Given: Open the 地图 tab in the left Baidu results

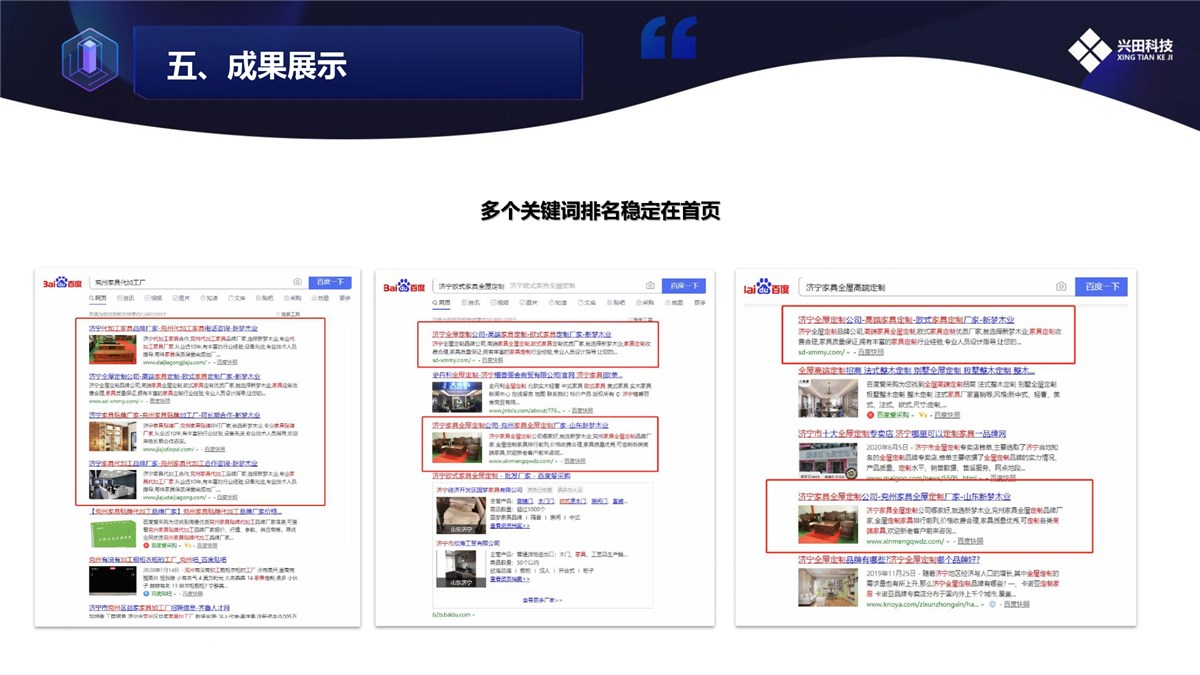Looking at the screenshot, I should coord(293,298).
